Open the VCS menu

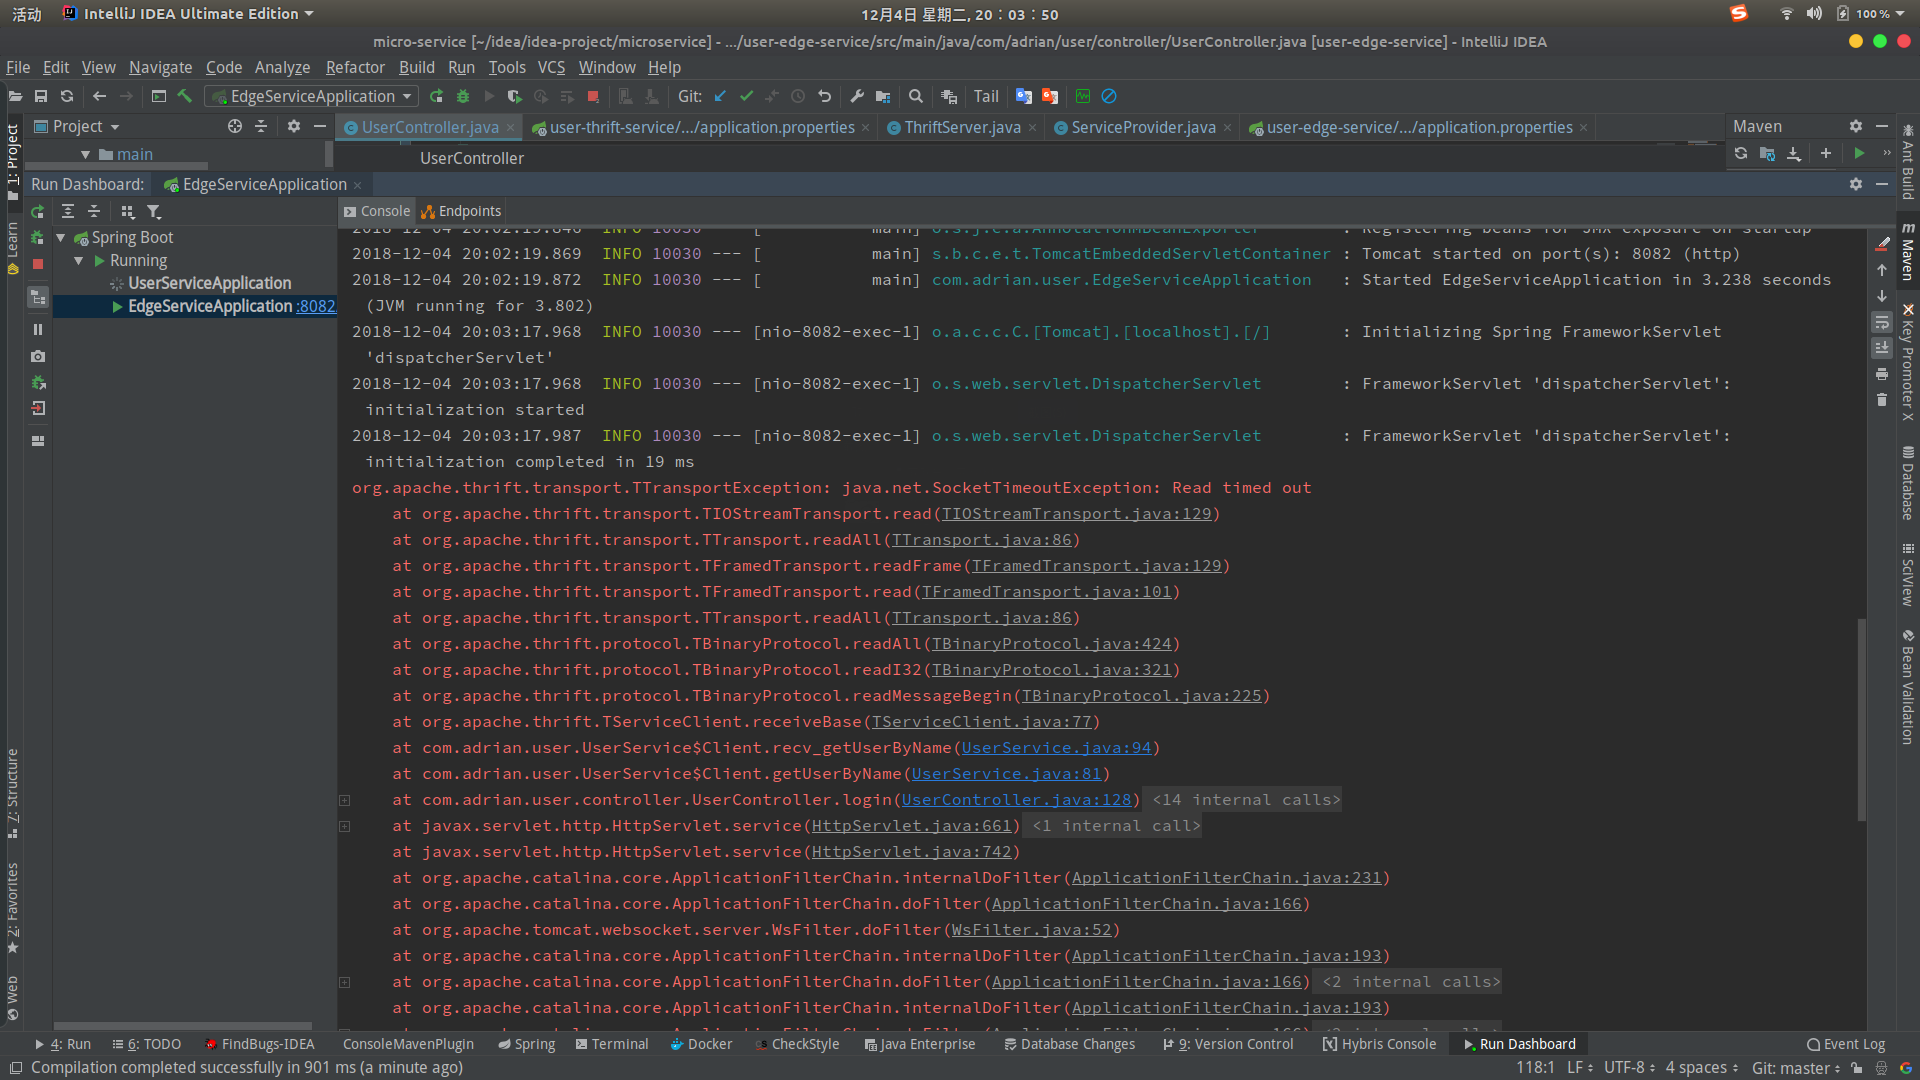(551, 67)
